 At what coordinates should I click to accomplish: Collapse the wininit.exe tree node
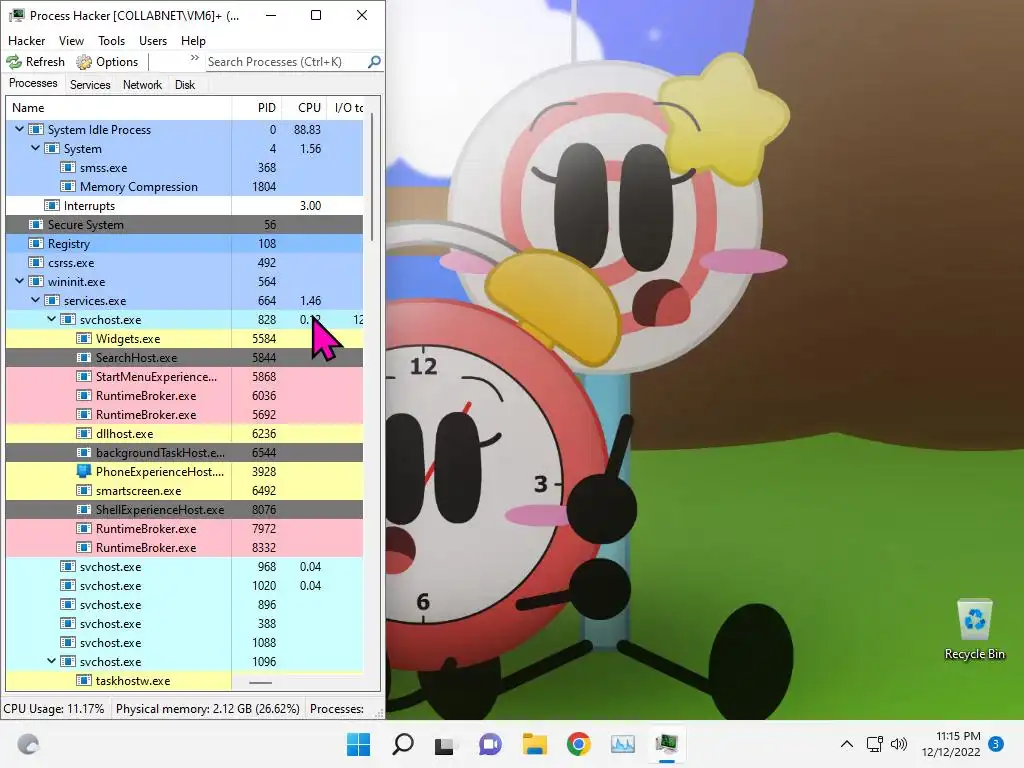click(x=20, y=281)
